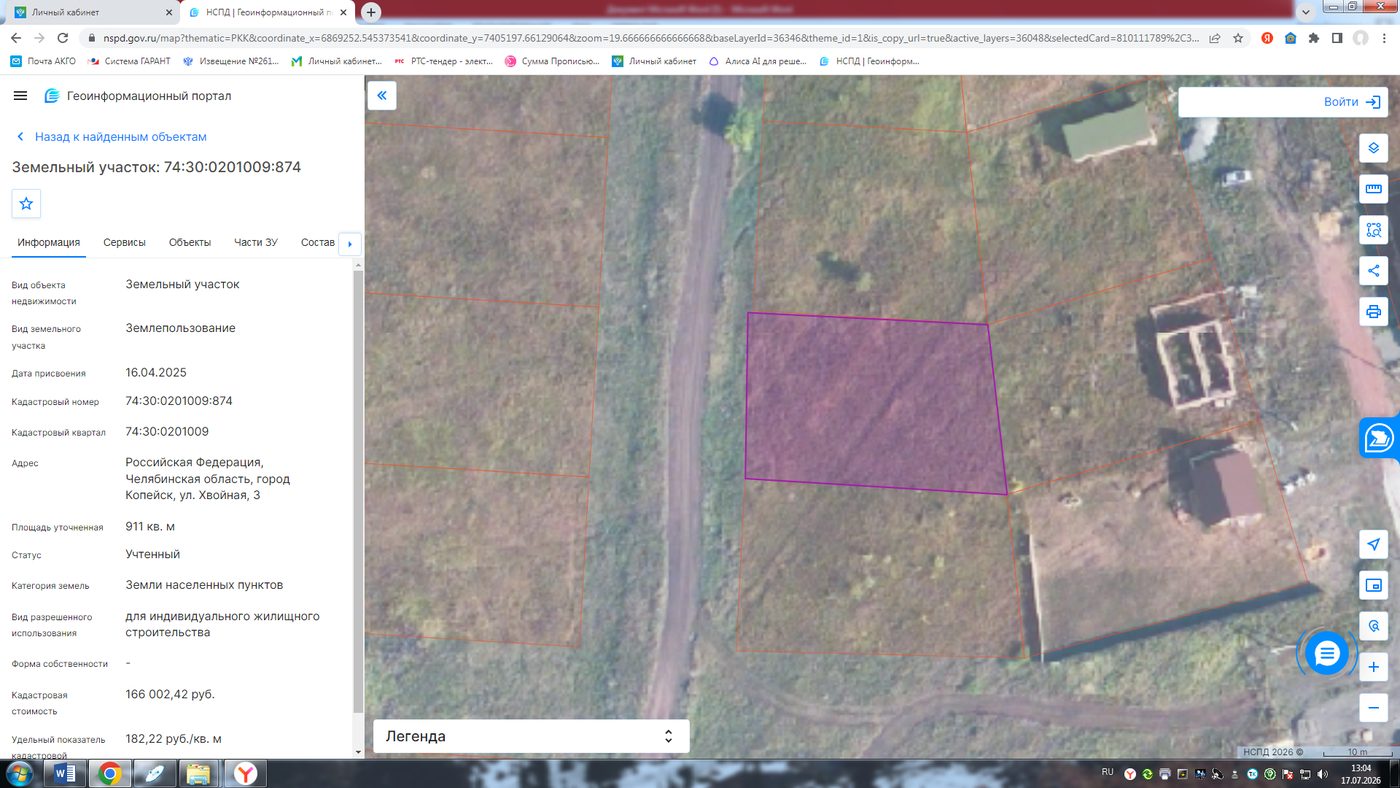Center the map on my location

coord(1373,544)
